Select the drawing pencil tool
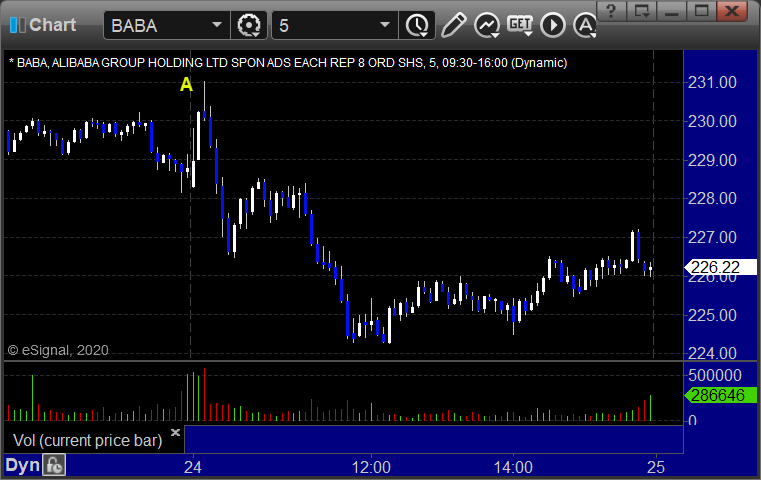The image size is (761, 480). (453, 25)
